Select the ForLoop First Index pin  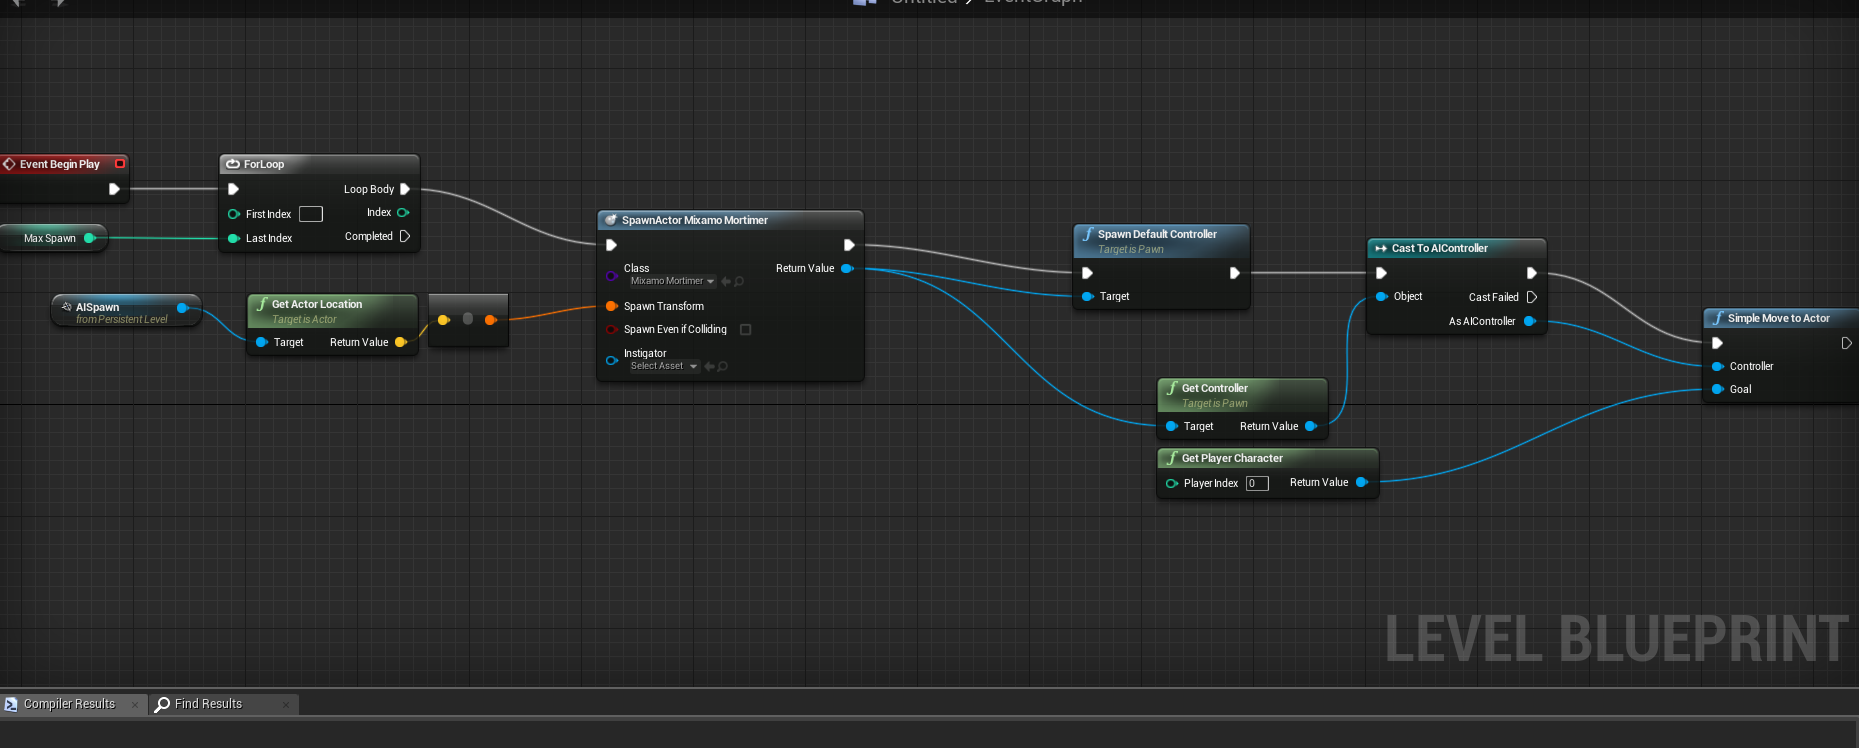(x=234, y=214)
